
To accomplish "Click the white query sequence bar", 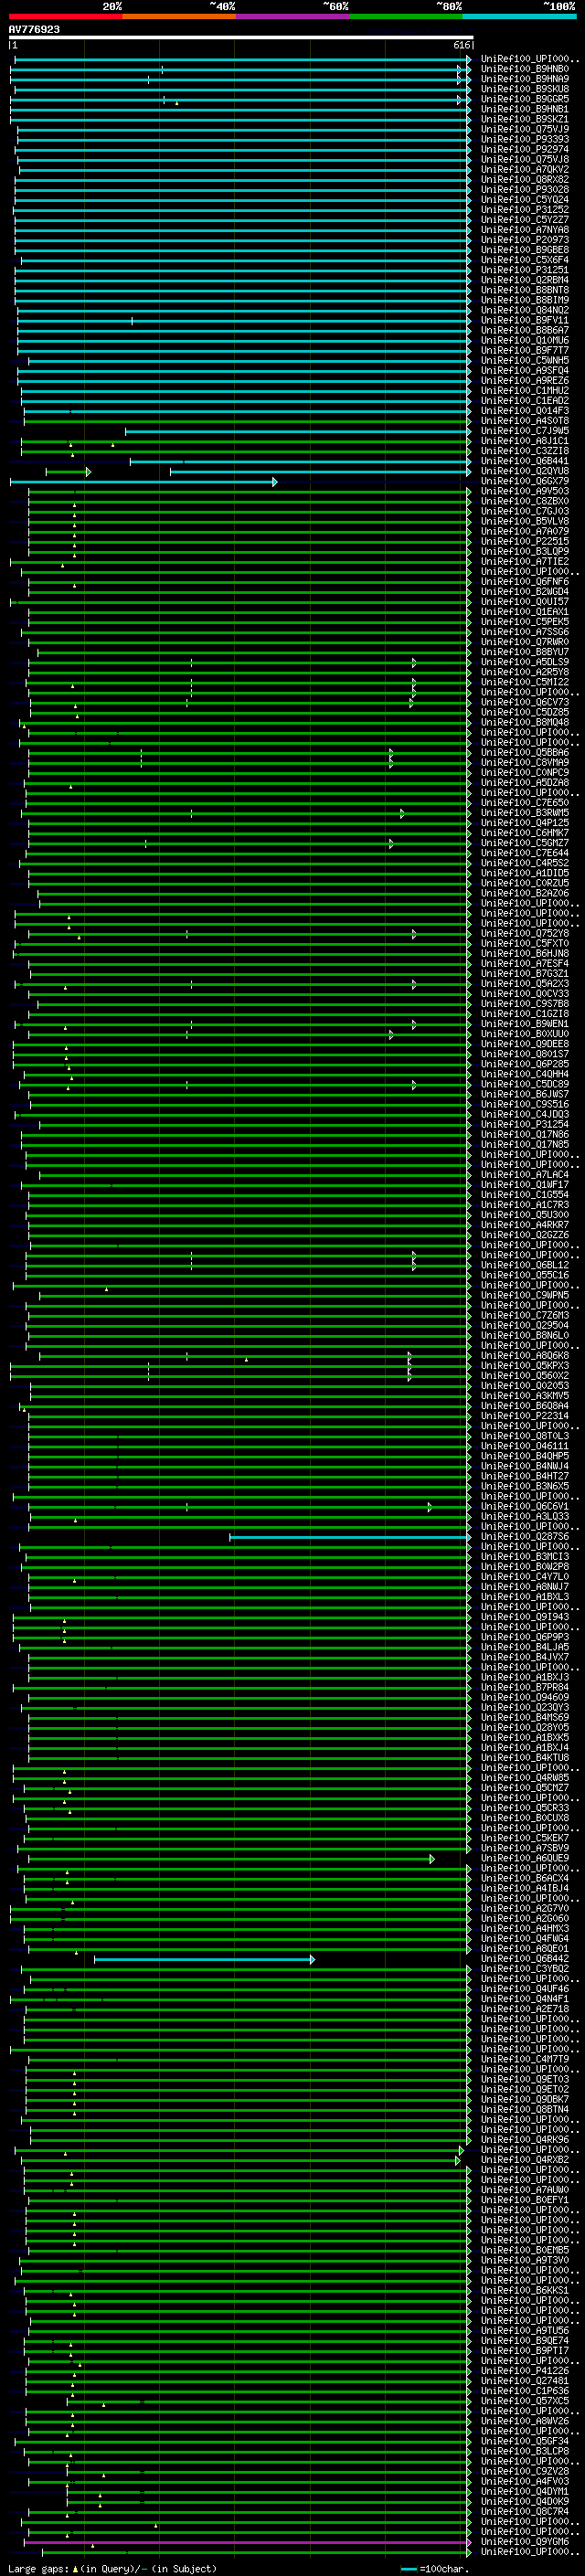I will [x=241, y=38].
